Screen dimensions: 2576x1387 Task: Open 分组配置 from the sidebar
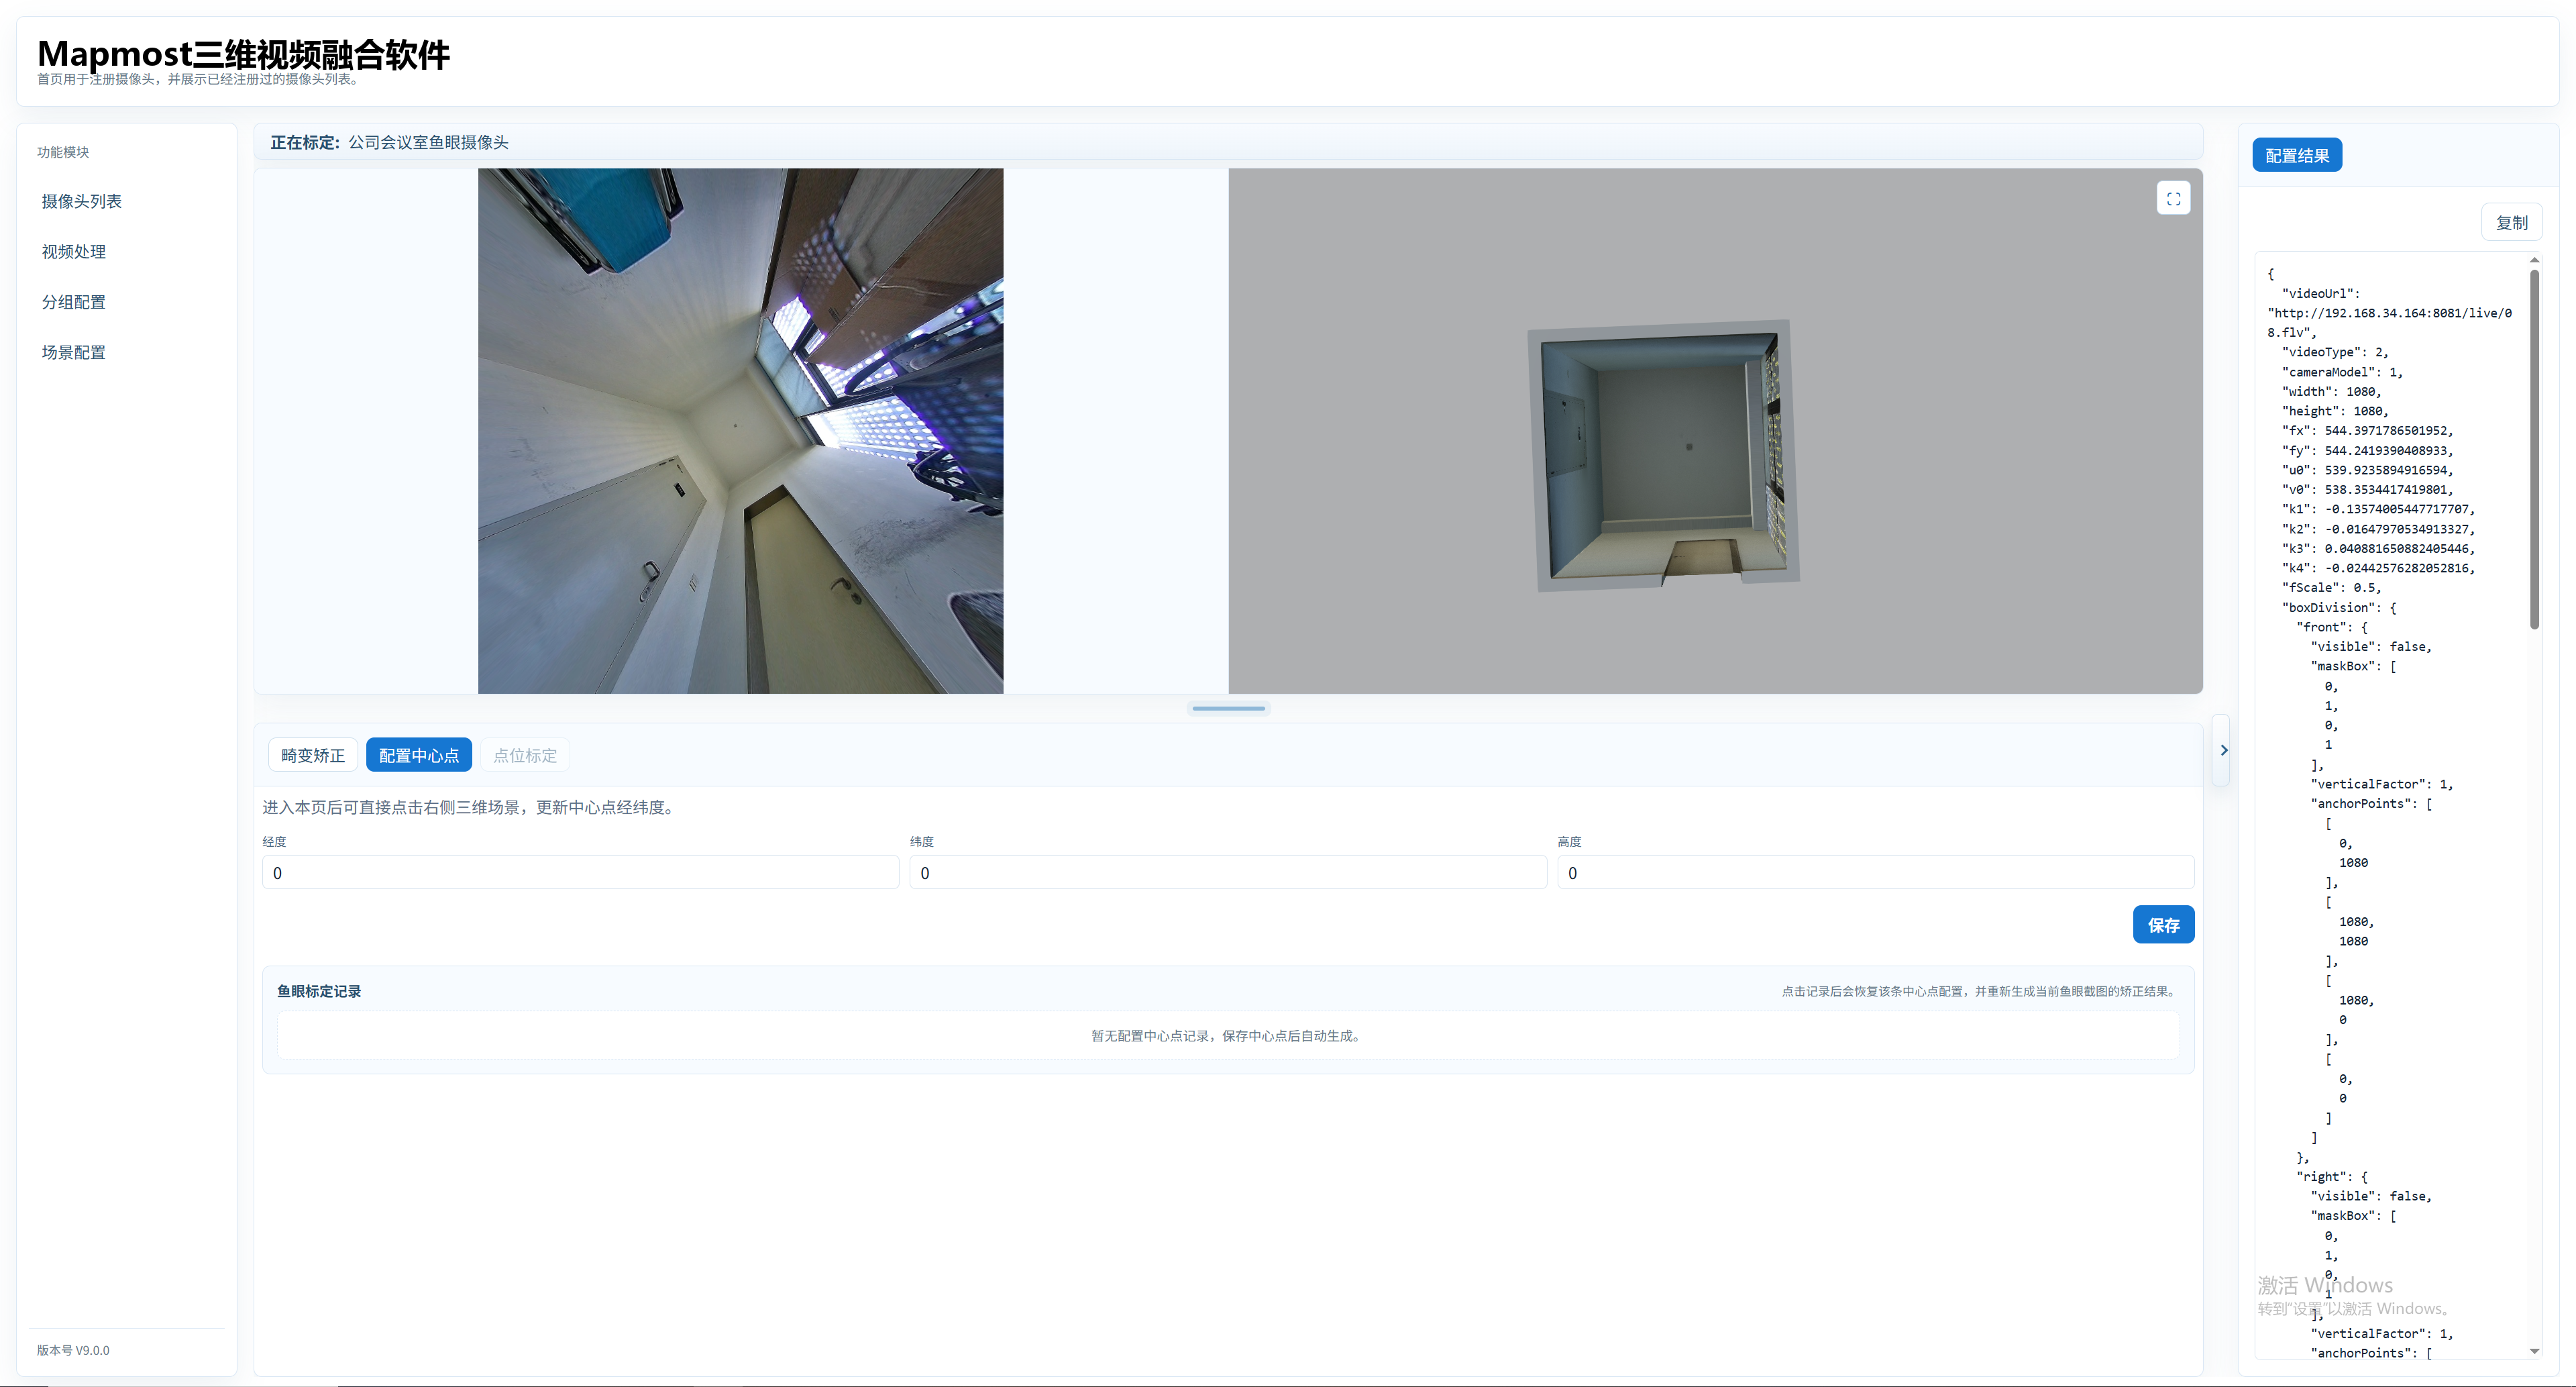pos(74,302)
